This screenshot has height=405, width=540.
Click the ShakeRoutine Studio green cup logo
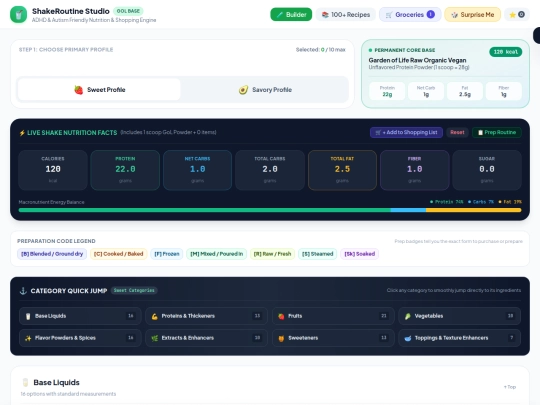(19, 14)
